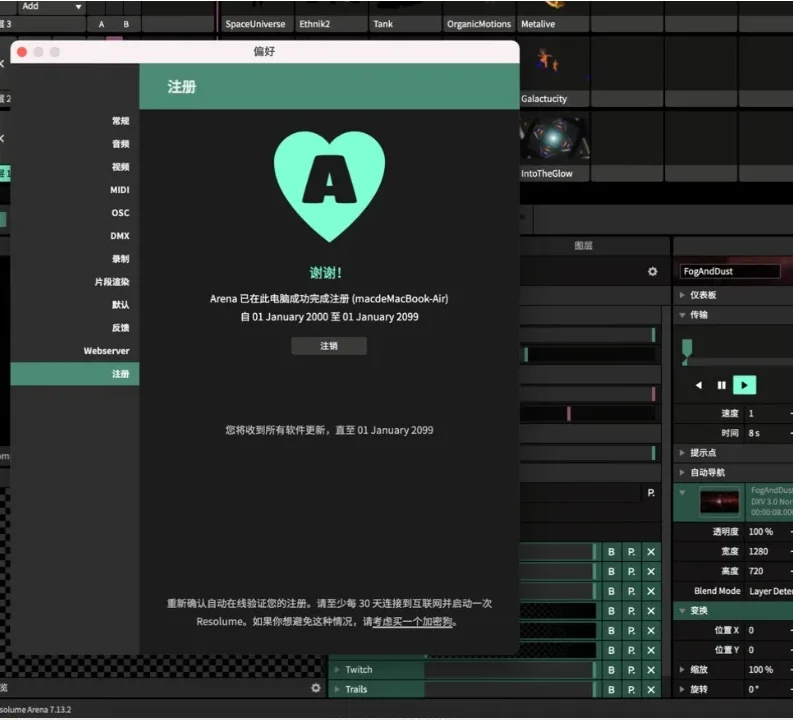Click the standalone P preset button above the effects

tap(651, 493)
